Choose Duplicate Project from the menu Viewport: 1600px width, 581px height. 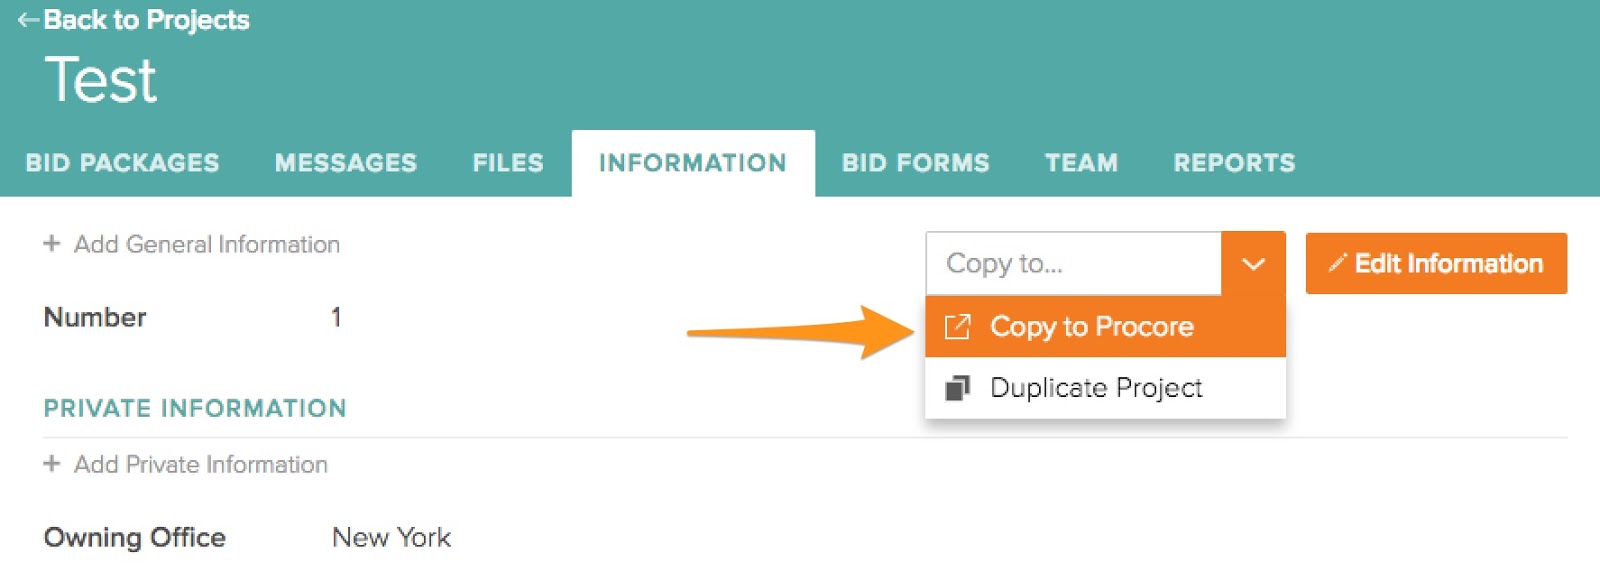tap(1096, 388)
